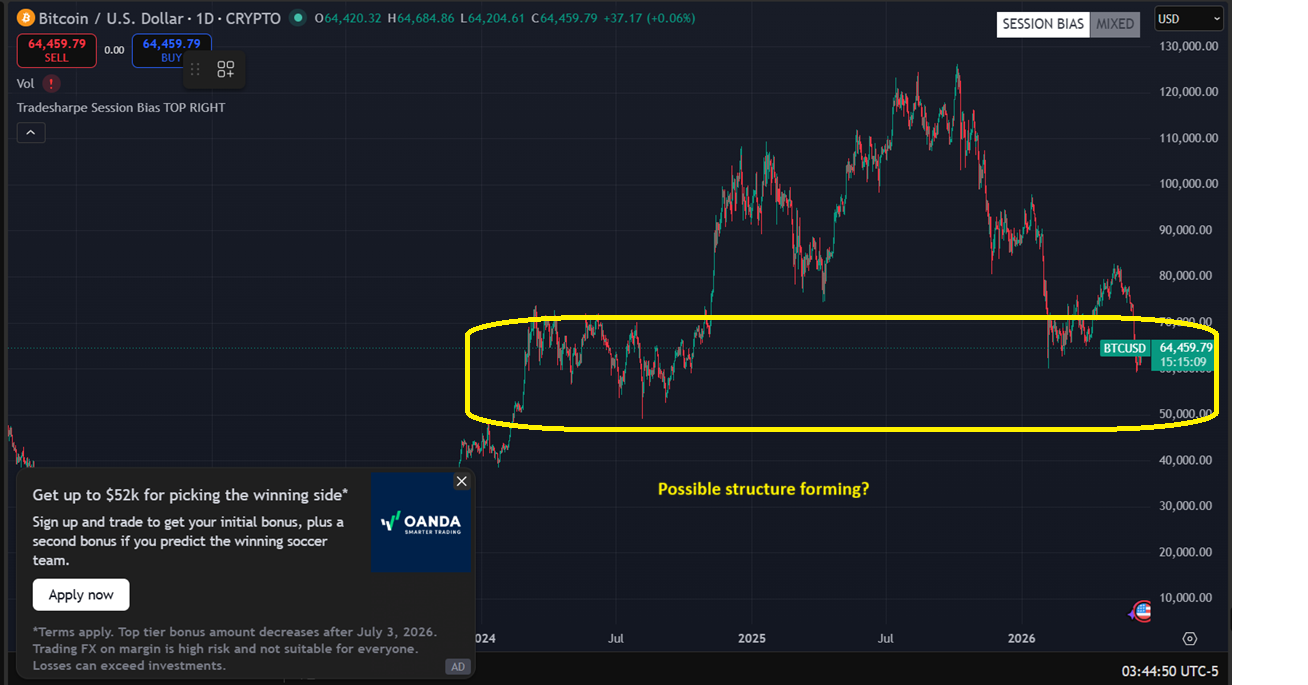
Task: Click the Bitcoin symbol logo icon
Action: [x=26, y=18]
